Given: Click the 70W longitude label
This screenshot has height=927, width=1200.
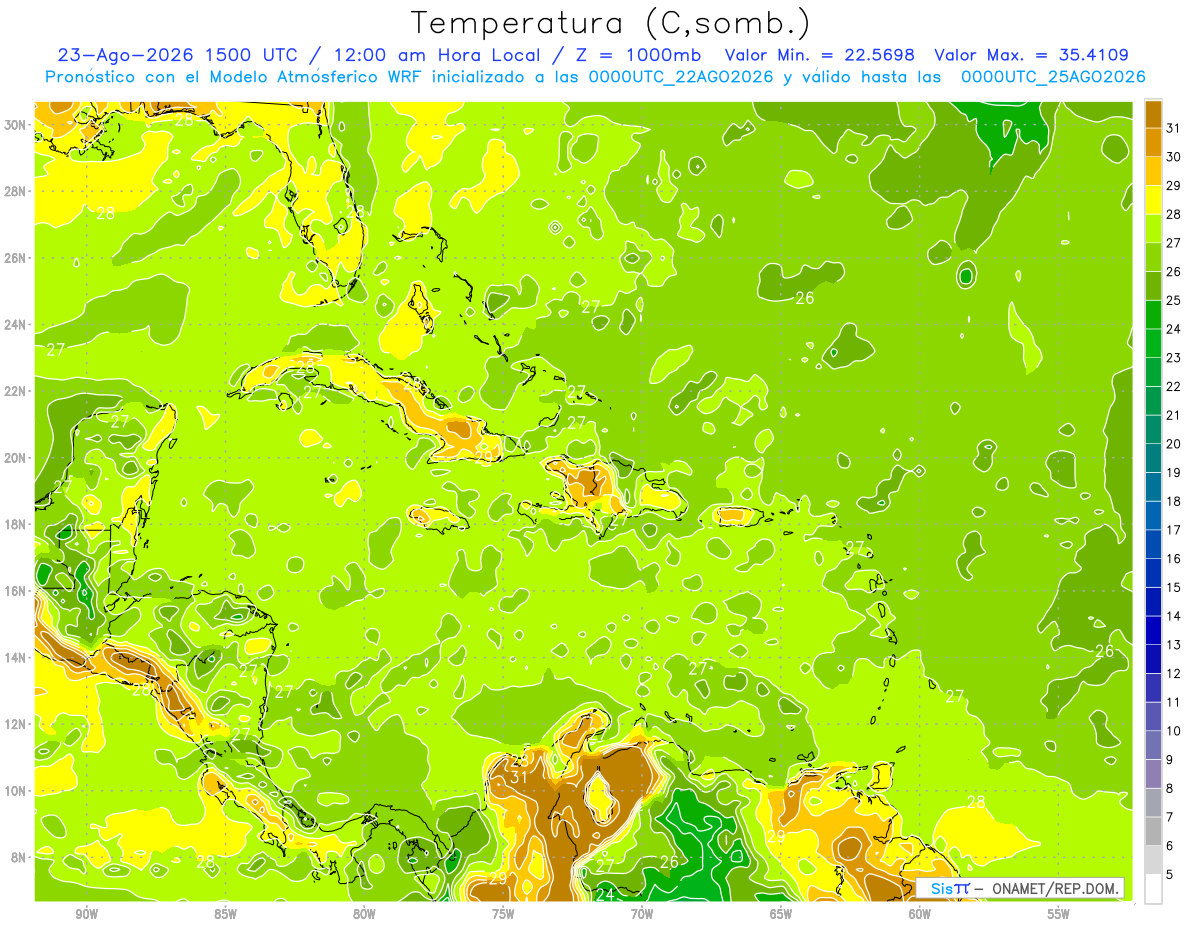Looking at the screenshot, I should [x=642, y=914].
